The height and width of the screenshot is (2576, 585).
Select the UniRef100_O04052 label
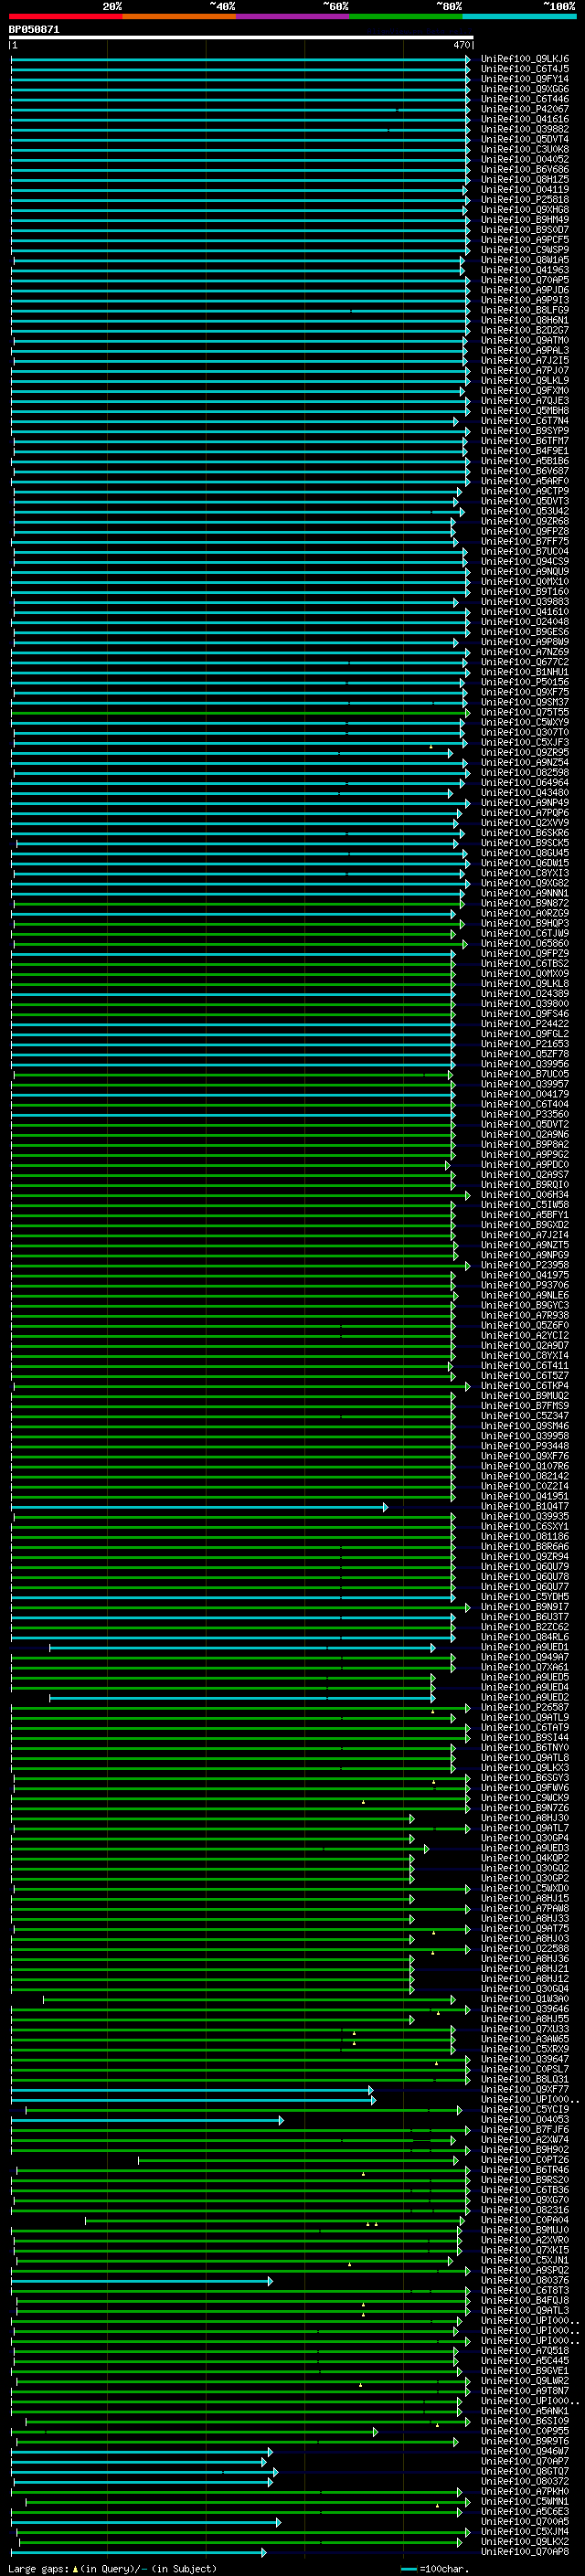tap(525, 159)
